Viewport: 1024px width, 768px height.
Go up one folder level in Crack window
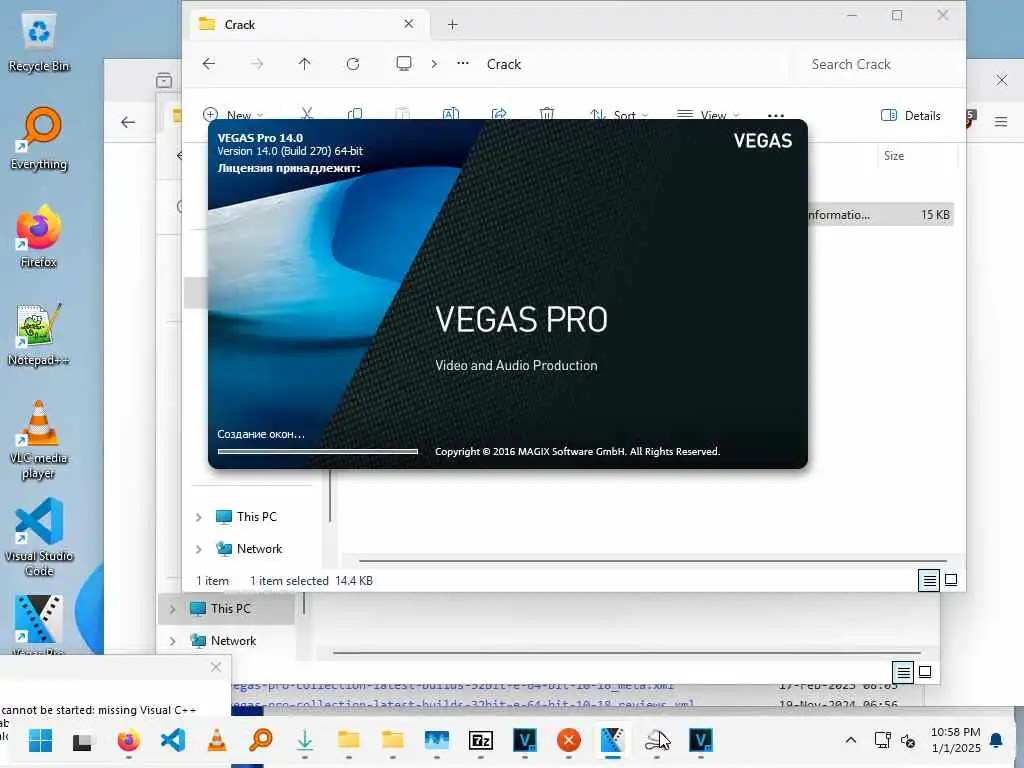point(304,64)
